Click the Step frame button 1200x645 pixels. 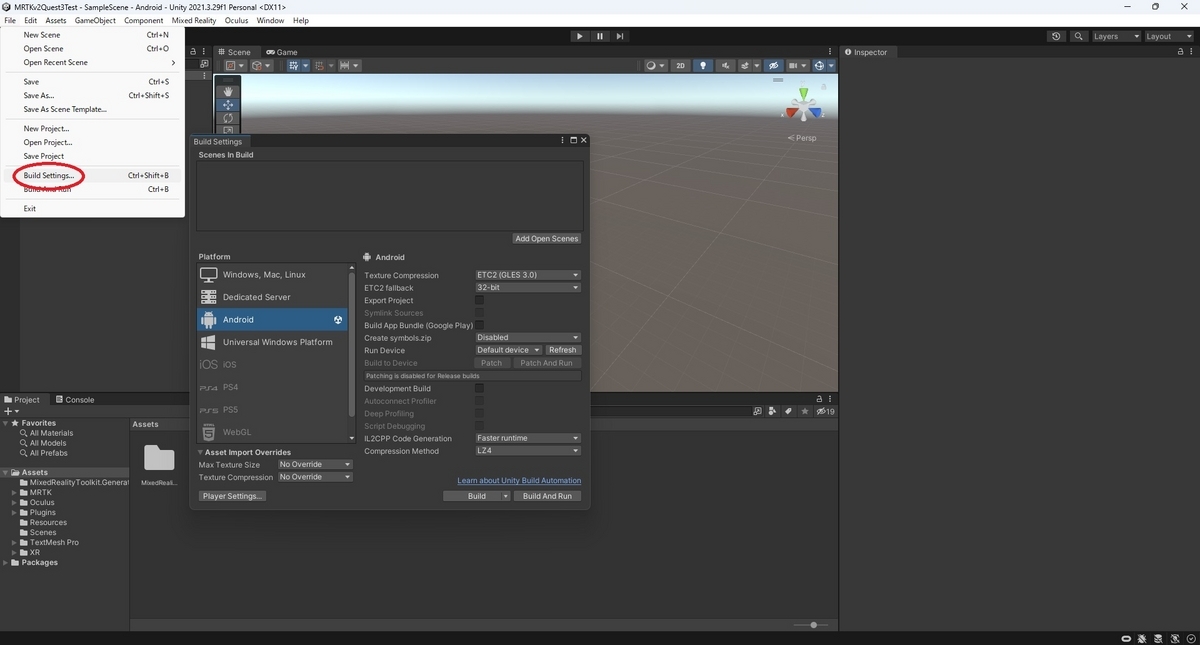tap(620, 36)
